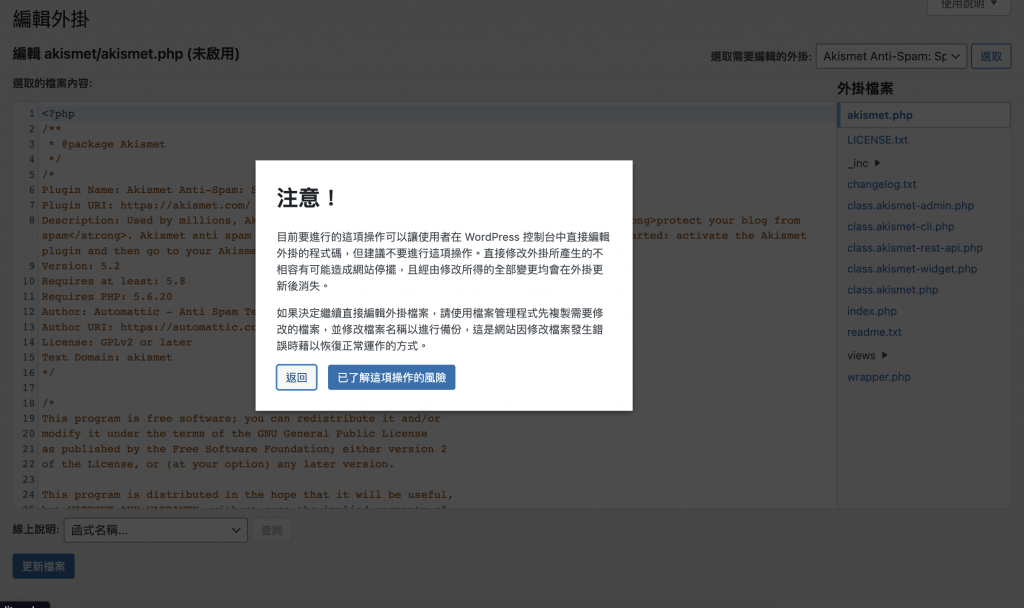Screen dimensions: 1024x608
Task: Open class.akismet.php file
Action: pyautogui.click(x=892, y=290)
